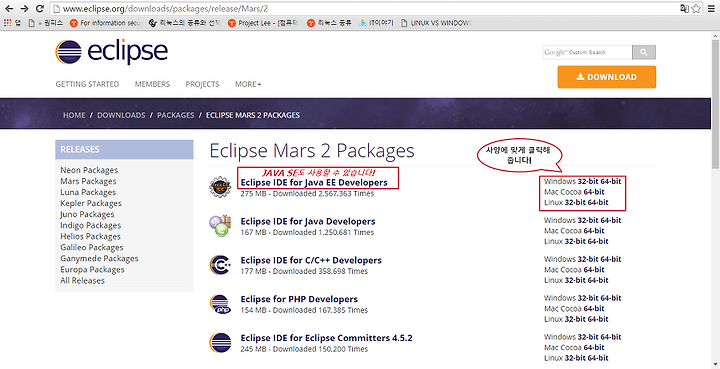Click the Java EE Developers package icon
This screenshot has height=369, width=720.
(220, 187)
